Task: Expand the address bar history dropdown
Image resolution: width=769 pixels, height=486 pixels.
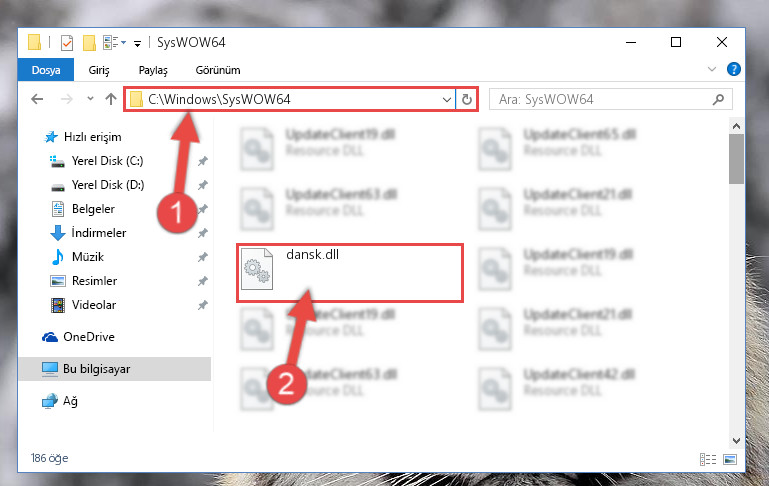Action: (x=446, y=100)
